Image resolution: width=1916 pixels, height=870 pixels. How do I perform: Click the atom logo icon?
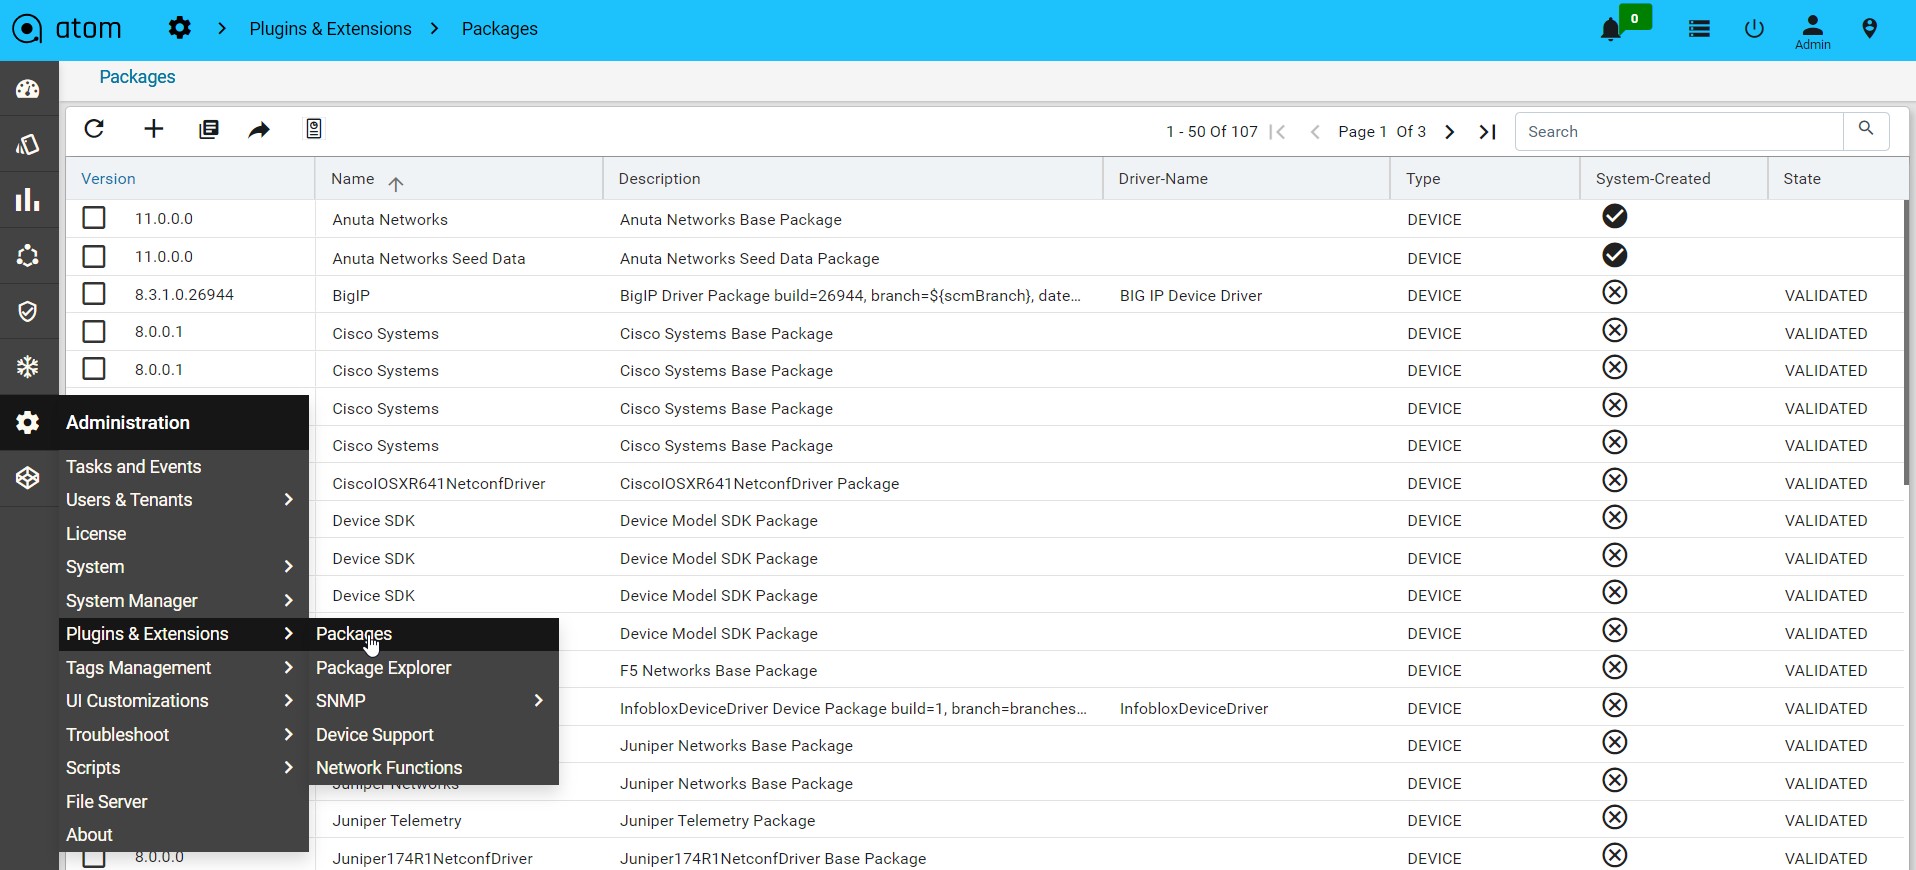click(x=27, y=29)
